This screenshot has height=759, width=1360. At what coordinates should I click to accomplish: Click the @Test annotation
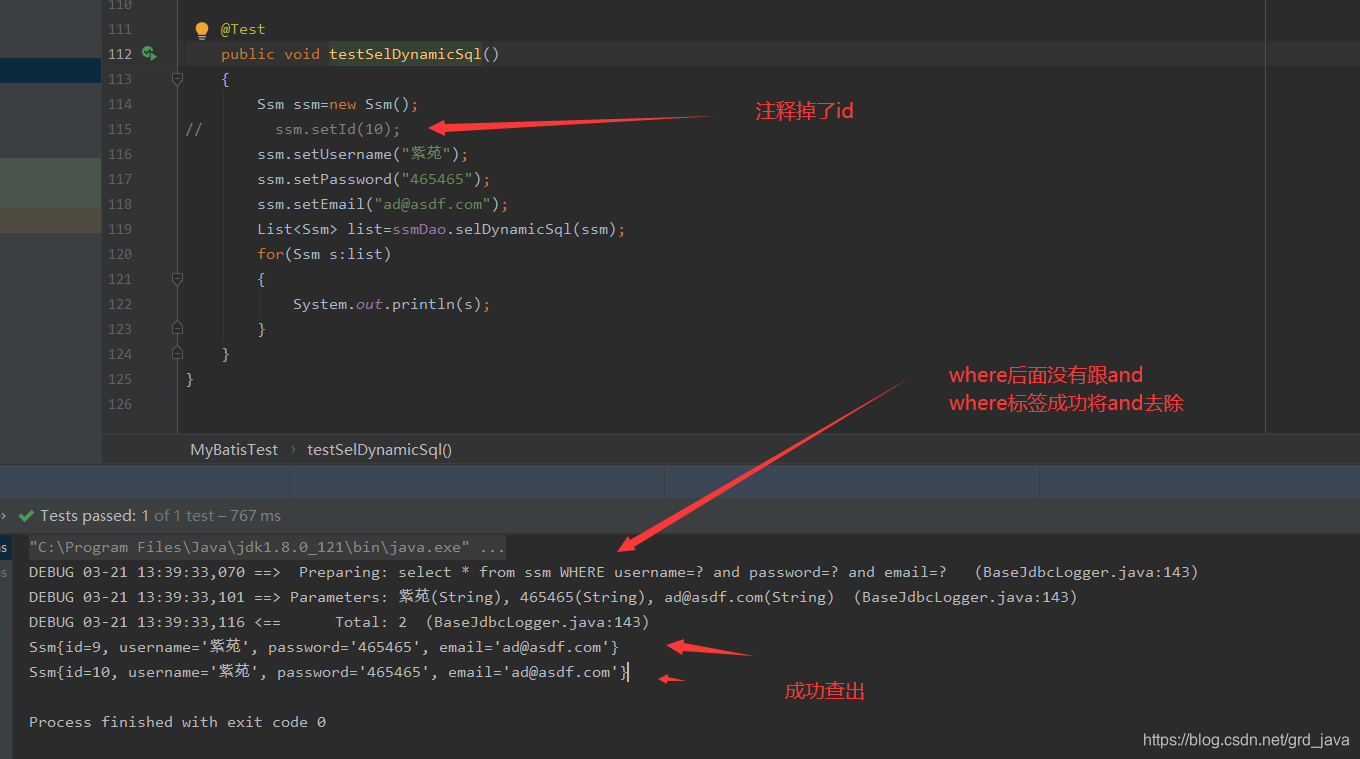[243, 30]
